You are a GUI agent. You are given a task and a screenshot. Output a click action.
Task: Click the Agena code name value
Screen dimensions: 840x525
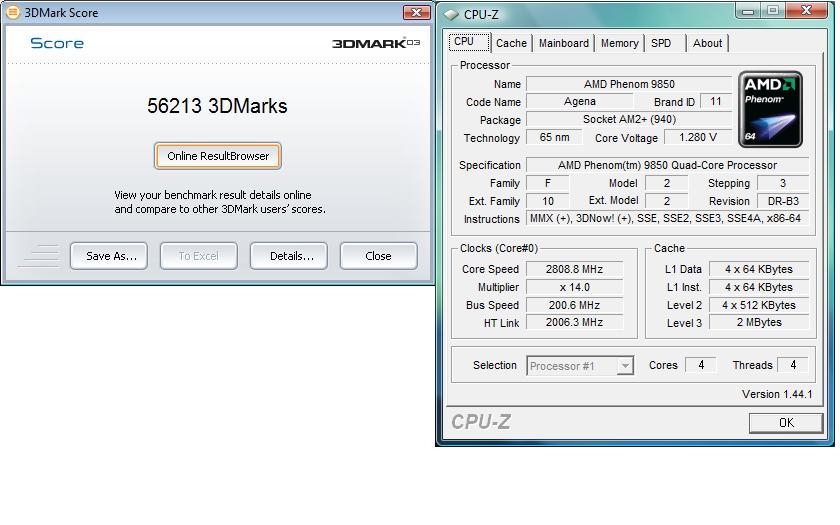point(579,101)
